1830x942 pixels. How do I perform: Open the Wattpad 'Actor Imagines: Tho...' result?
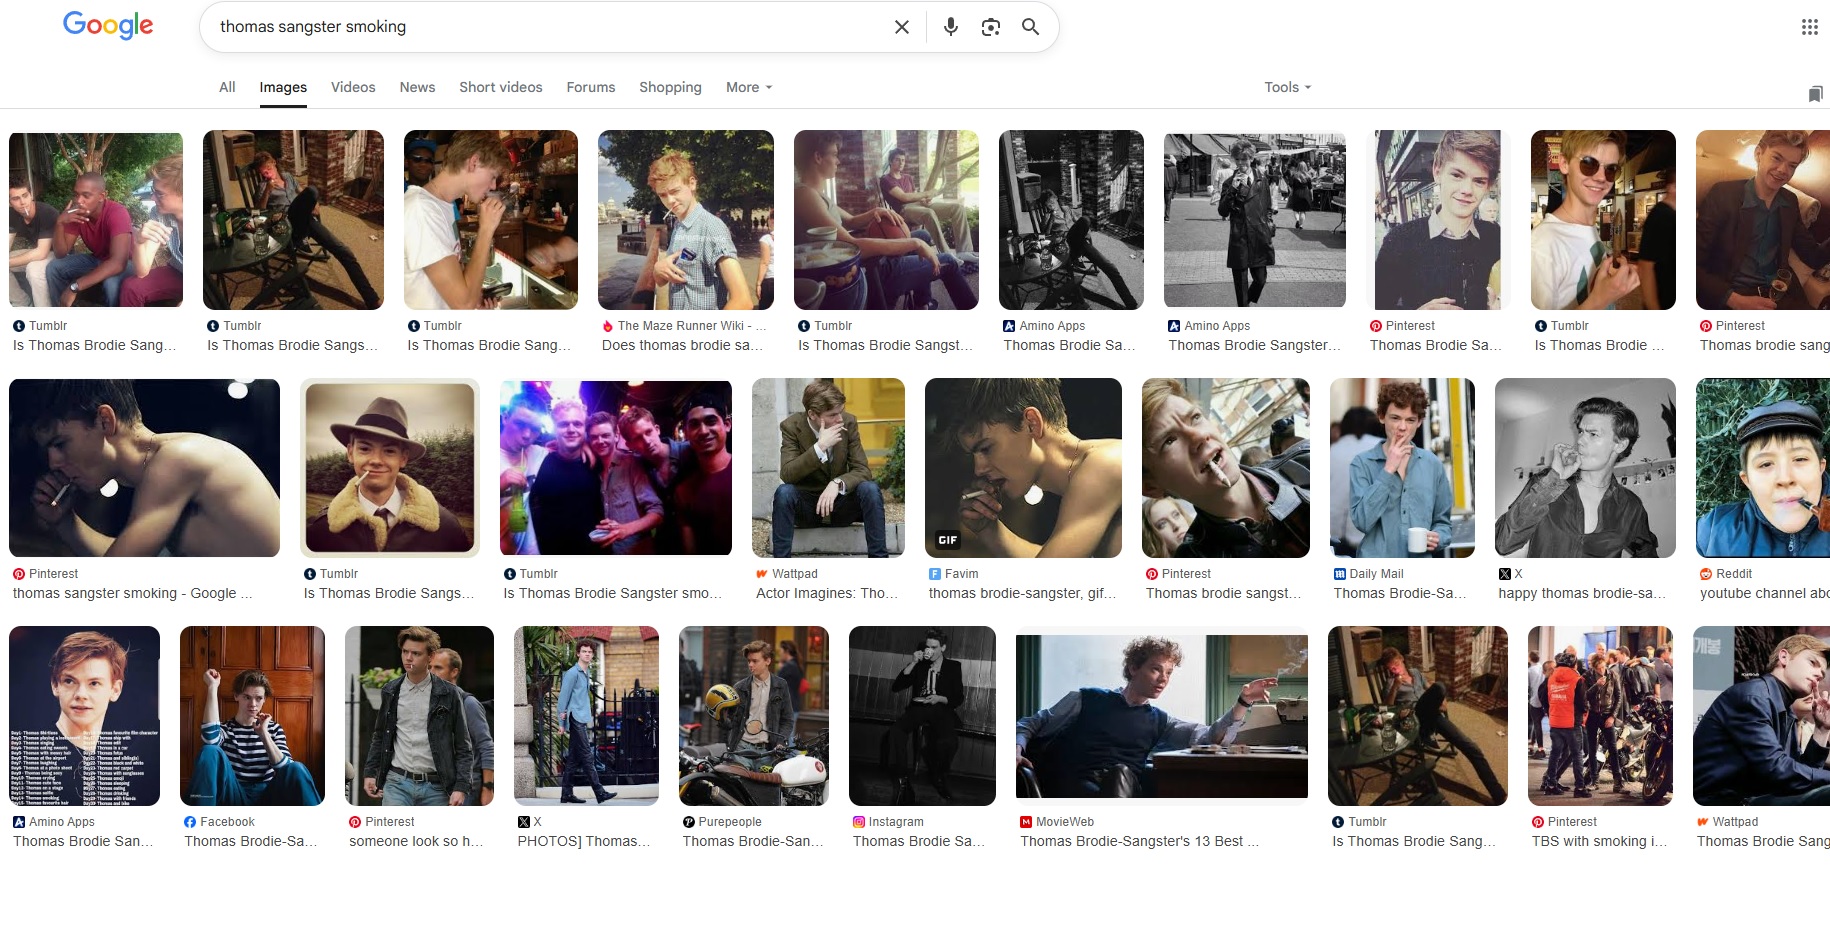[x=827, y=593]
